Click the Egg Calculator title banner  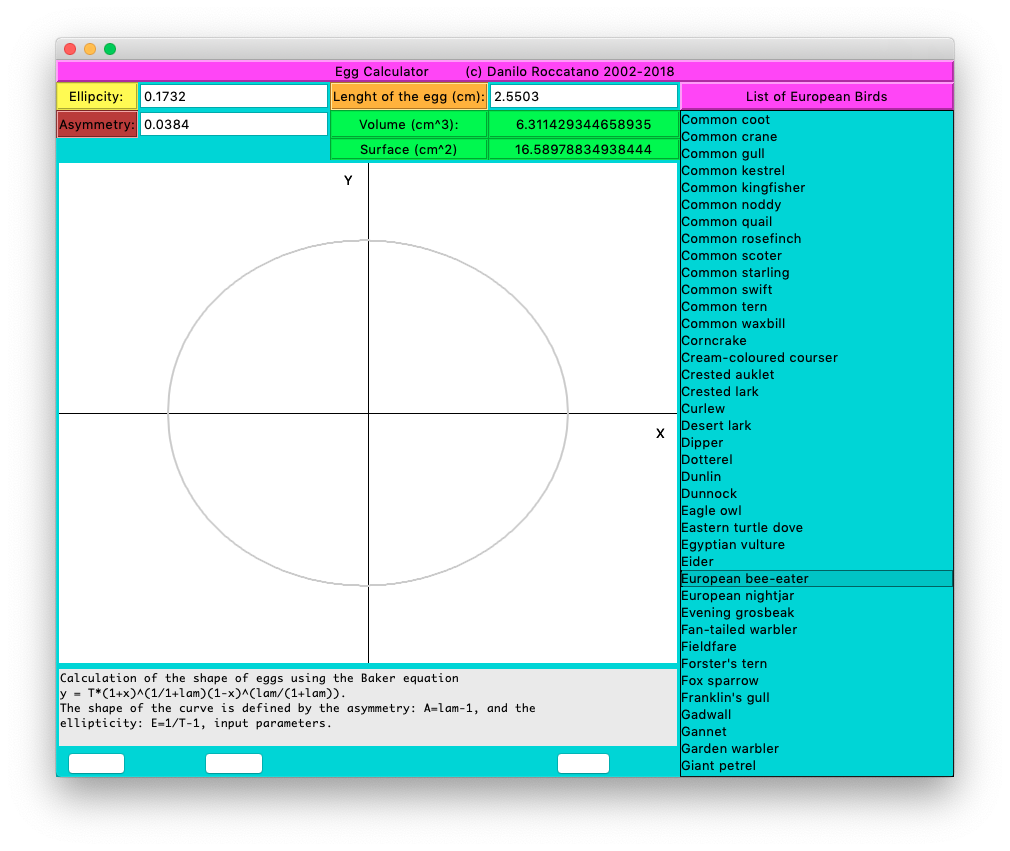[x=504, y=72]
